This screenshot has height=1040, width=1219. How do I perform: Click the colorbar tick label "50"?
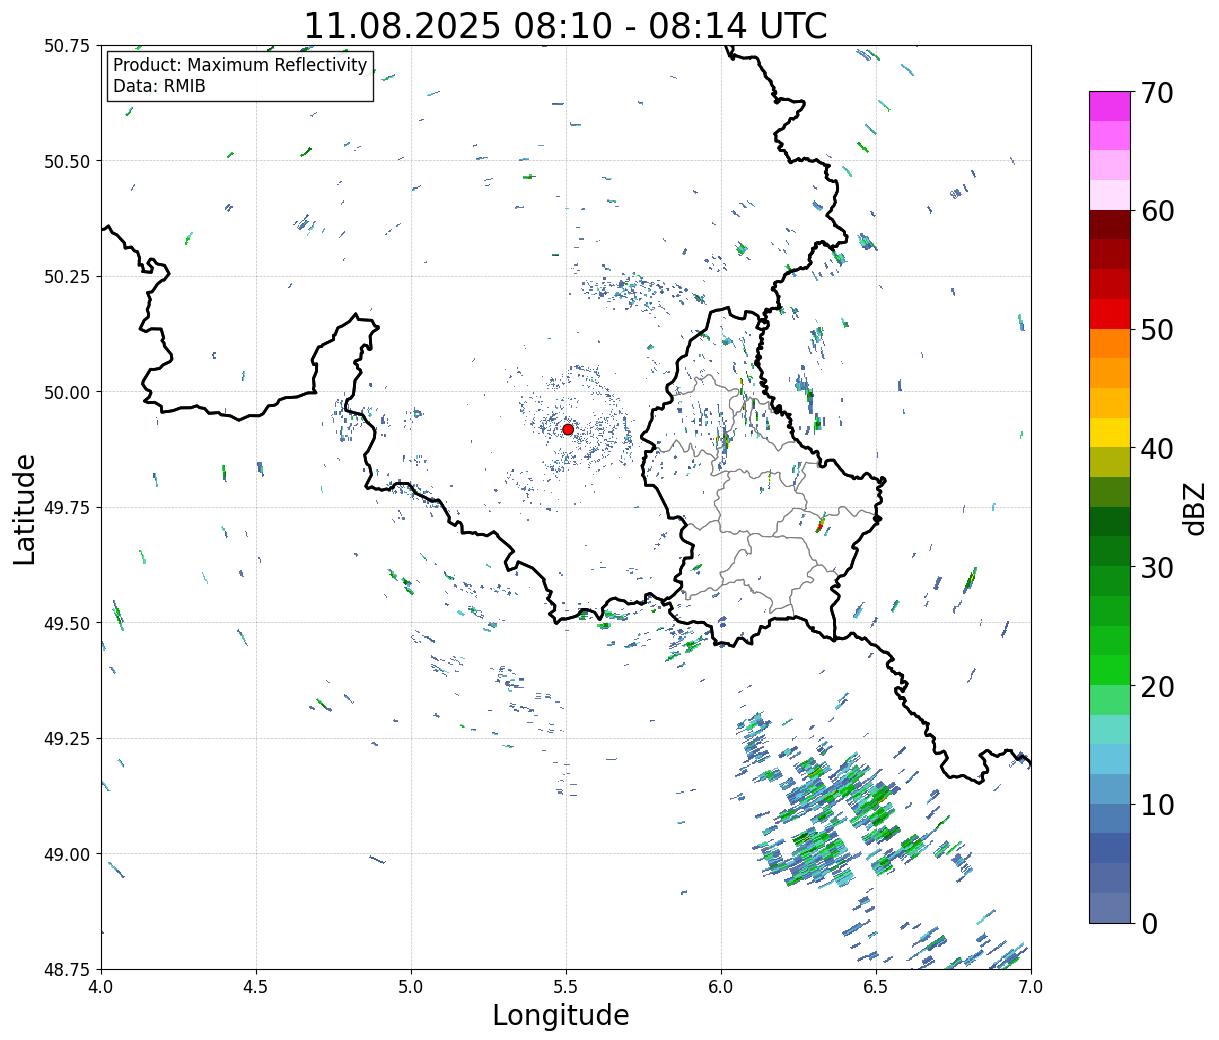pyautogui.click(x=1156, y=330)
